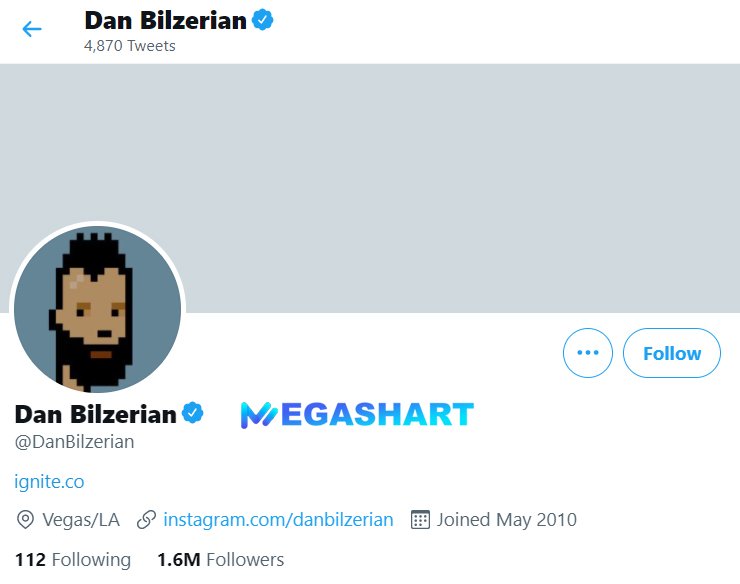Open the ignite.co link
The width and height of the screenshot is (740, 584).
49,481
